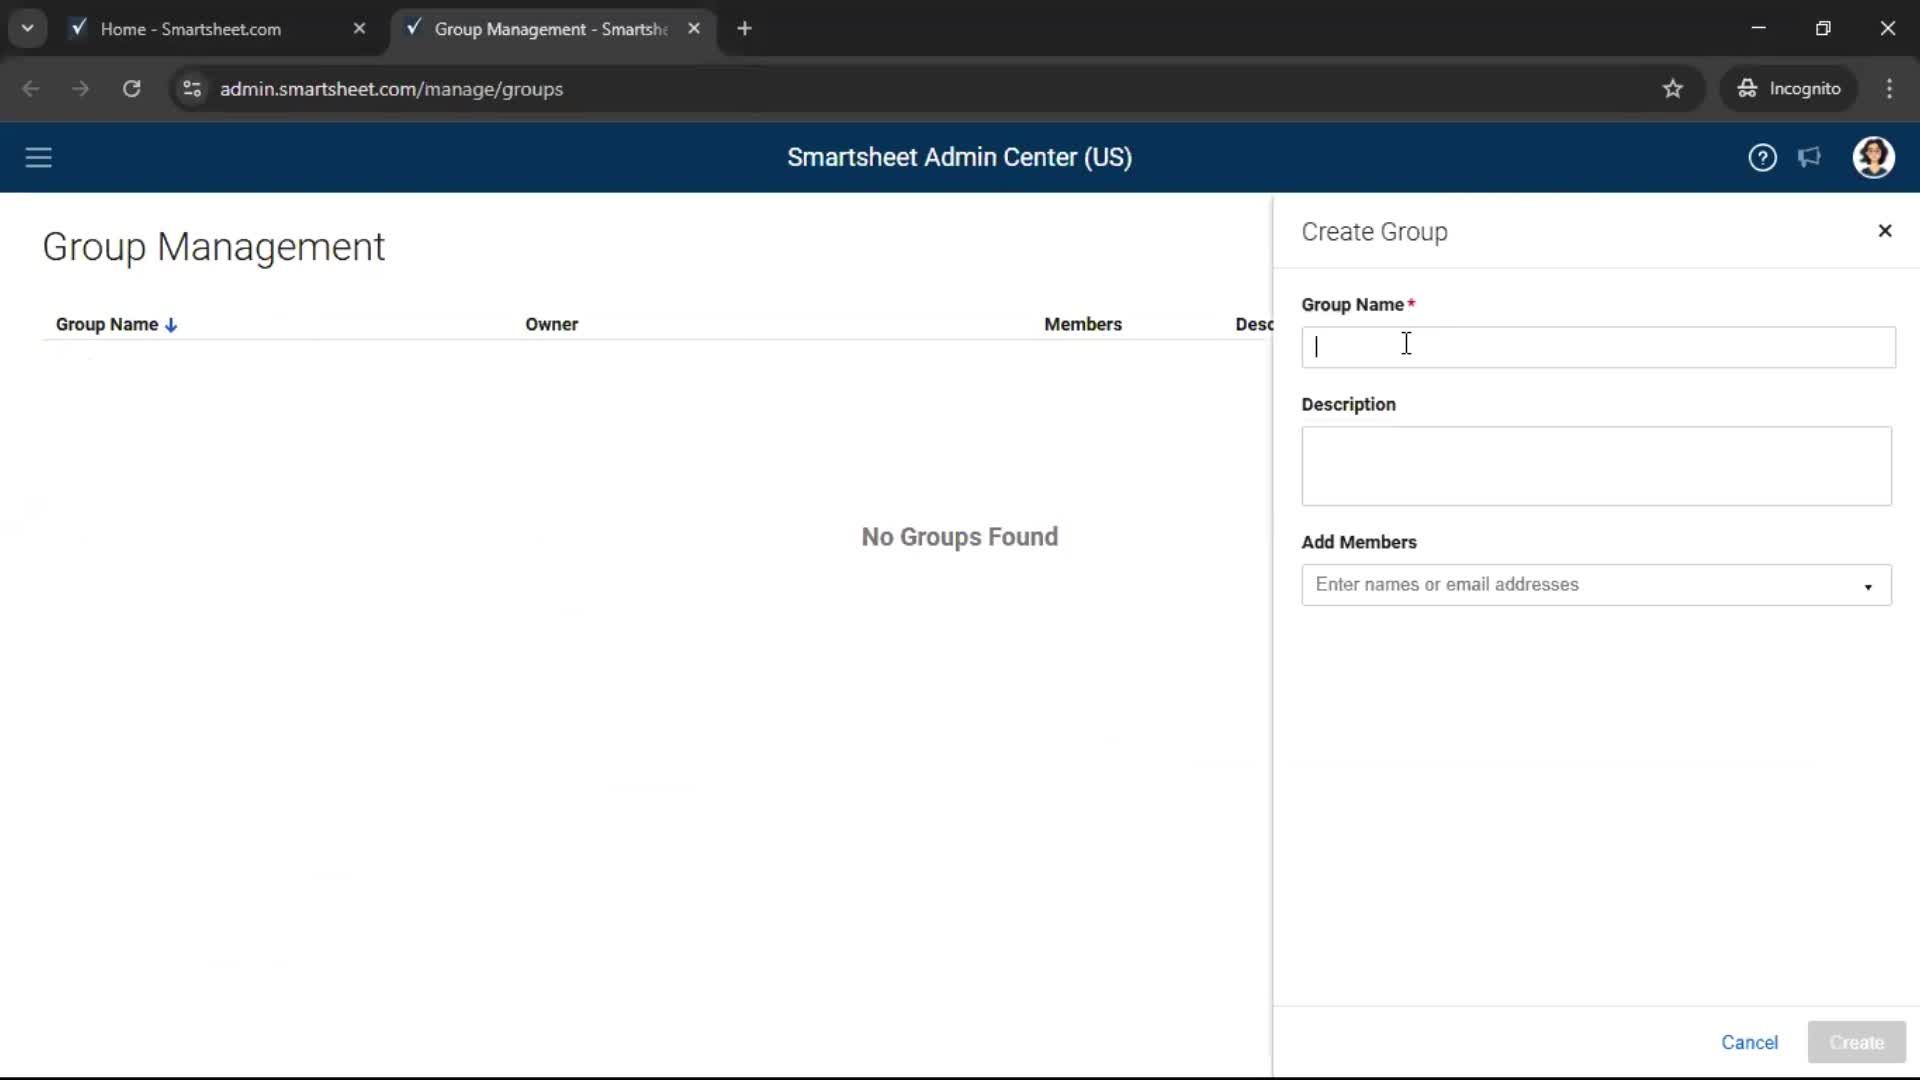Open the announcements megaphone icon
Viewport: 1920px width, 1080px height.
[1810, 157]
